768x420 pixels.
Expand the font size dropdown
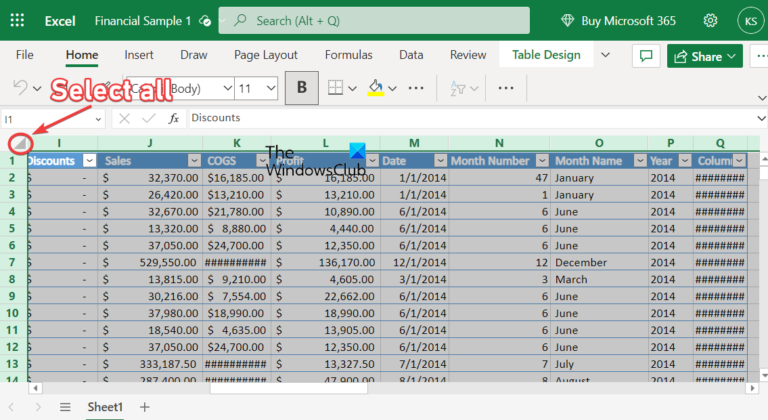270,88
